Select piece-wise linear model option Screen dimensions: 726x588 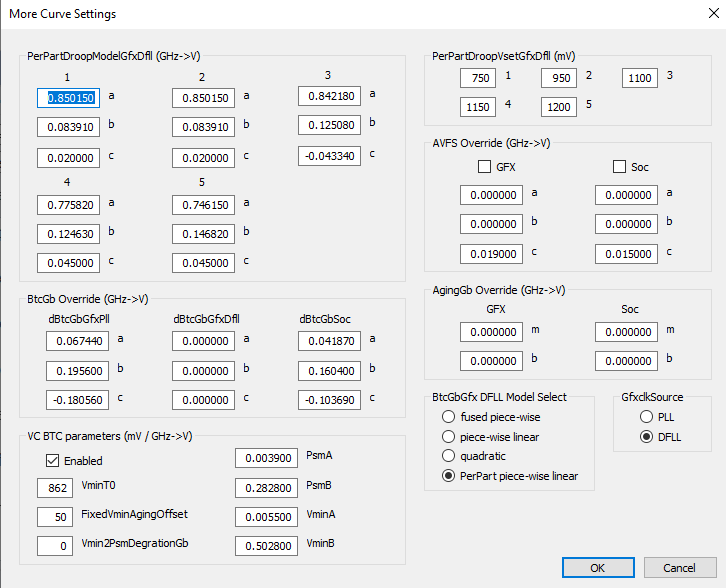(449, 436)
